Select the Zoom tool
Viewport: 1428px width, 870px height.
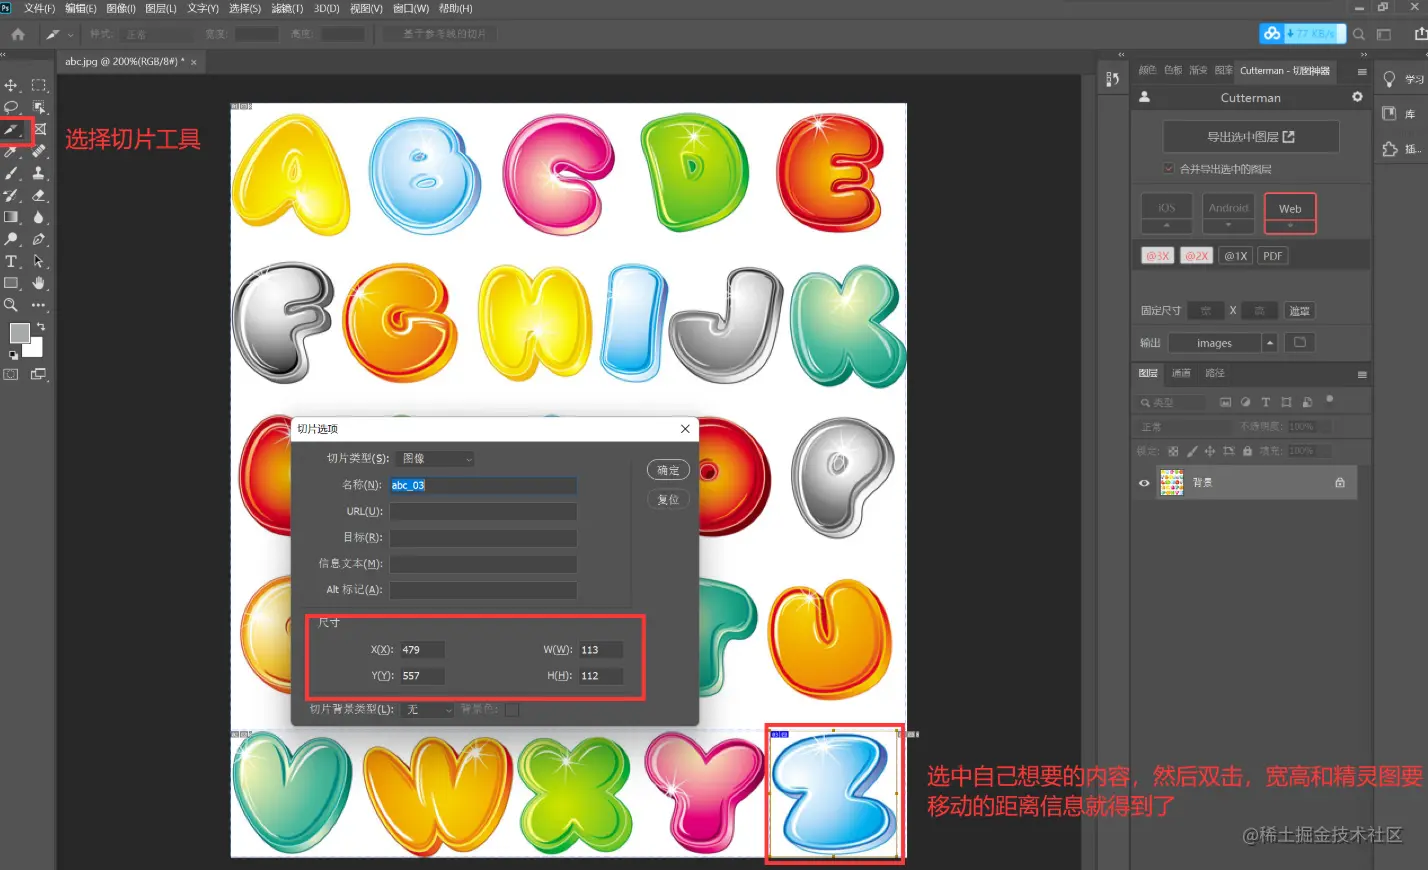pyautogui.click(x=11, y=305)
